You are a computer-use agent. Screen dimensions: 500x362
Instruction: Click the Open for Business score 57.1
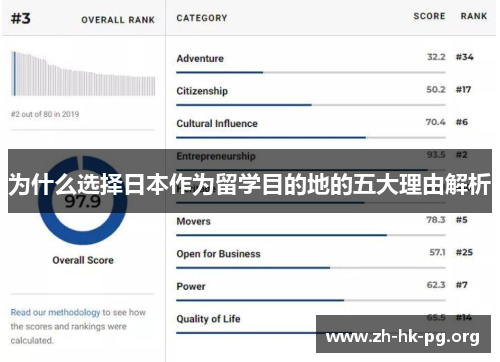click(438, 252)
